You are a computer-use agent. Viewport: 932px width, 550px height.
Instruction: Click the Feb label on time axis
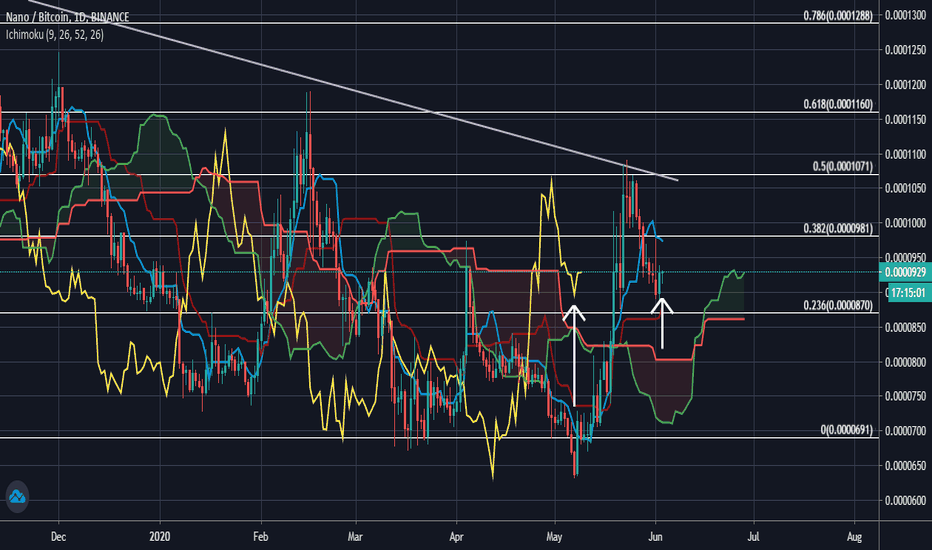click(260, 536)
